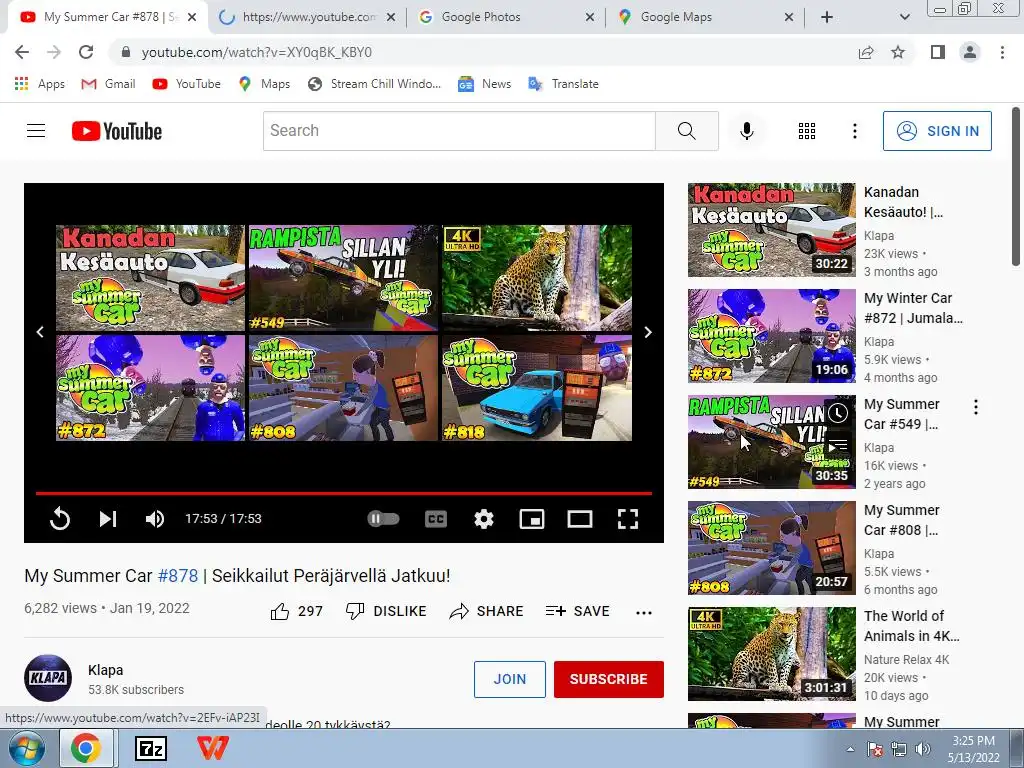Add #549 video to queue icon
Image resolution: width=1024 pixels, height=768 pixels.
(839, 445)
